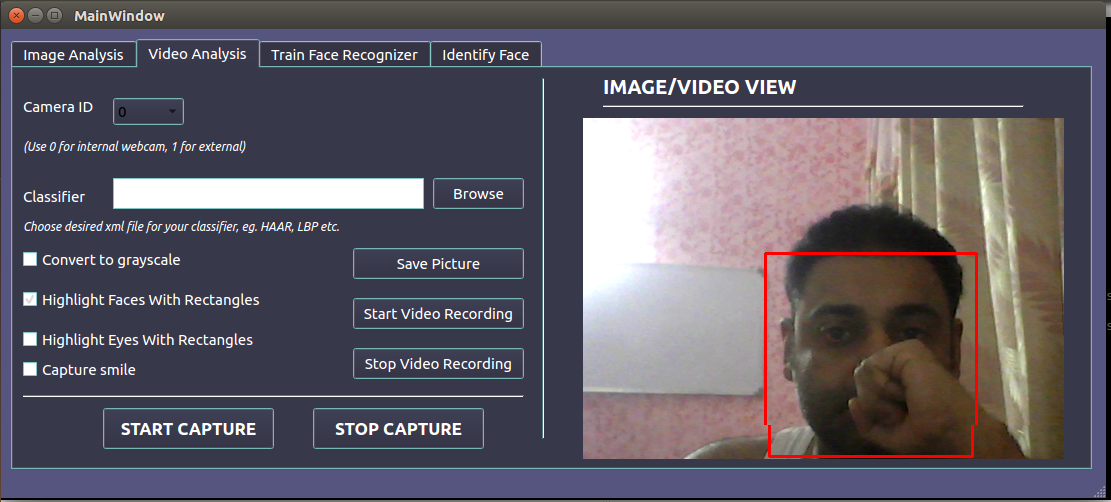Click the Classifier file path field
This screenshot has width=1111, height=502.
coord(269,194)
